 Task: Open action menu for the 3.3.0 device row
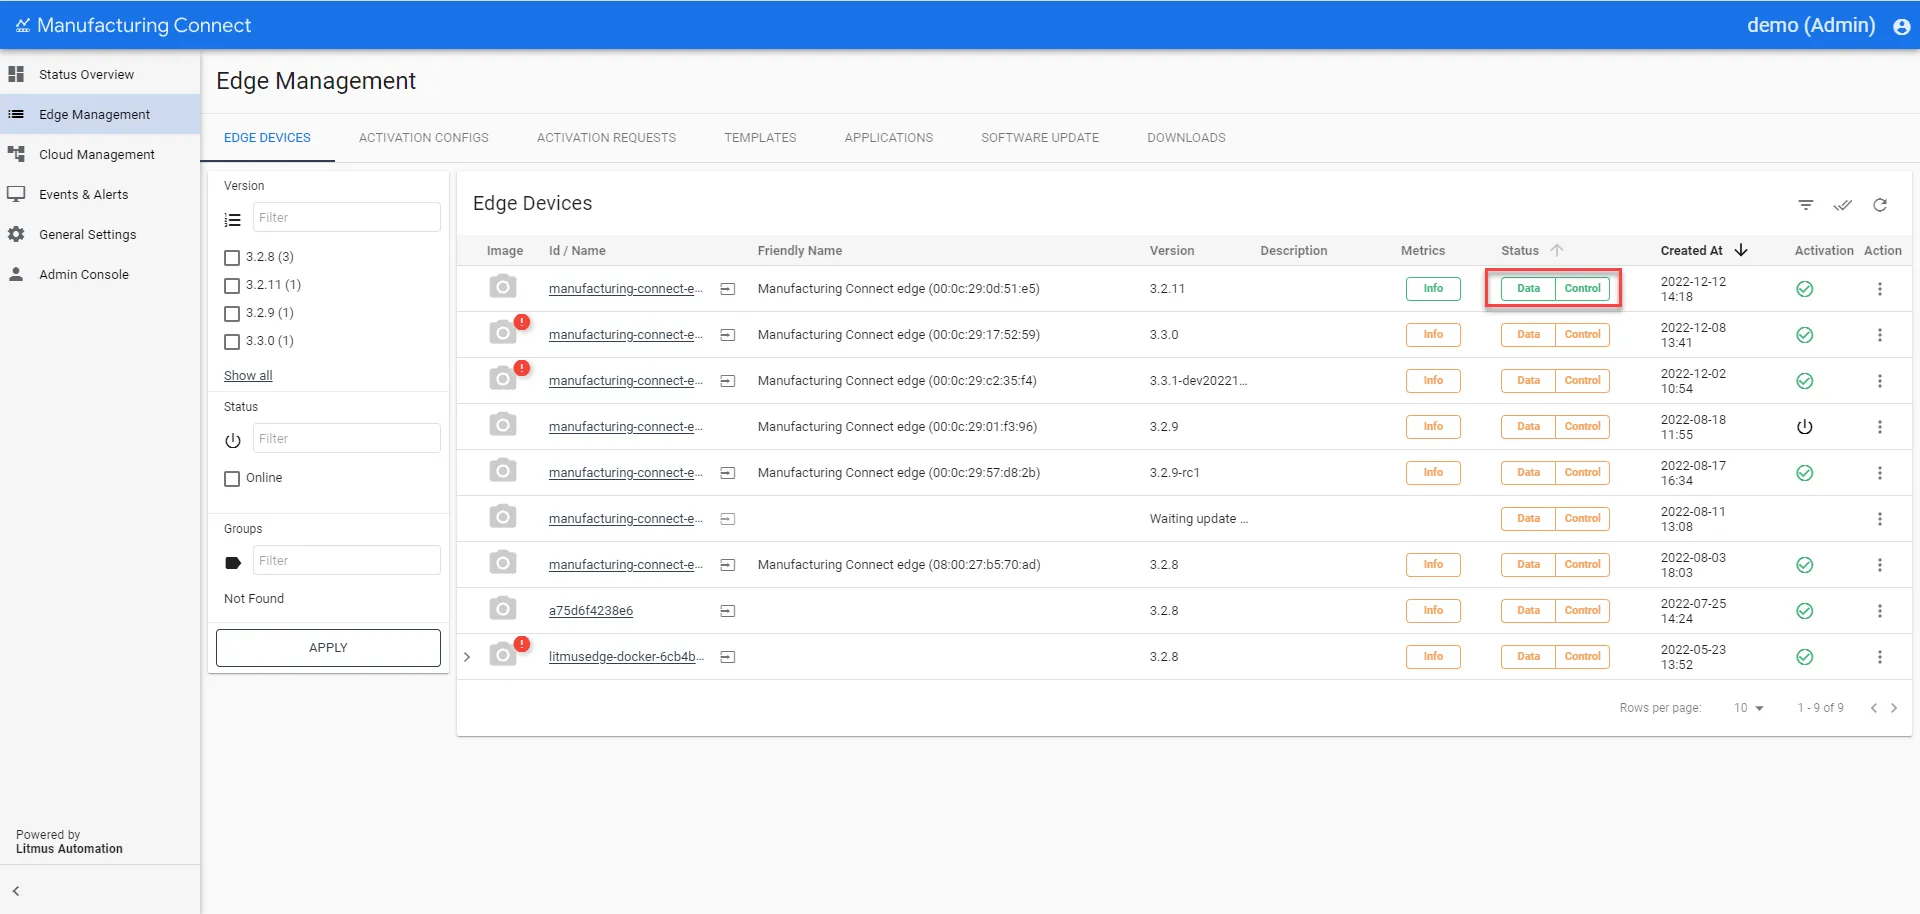coord(1880,335)
